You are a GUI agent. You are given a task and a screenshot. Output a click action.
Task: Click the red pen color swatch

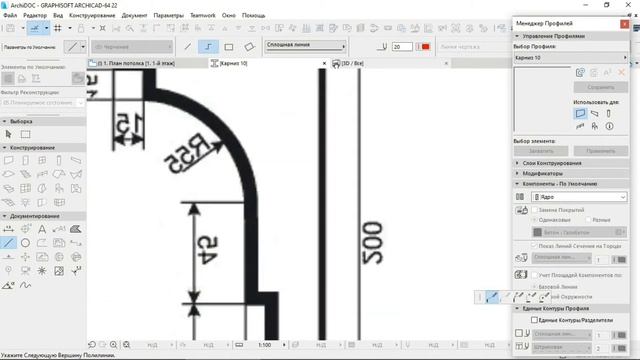425,47
